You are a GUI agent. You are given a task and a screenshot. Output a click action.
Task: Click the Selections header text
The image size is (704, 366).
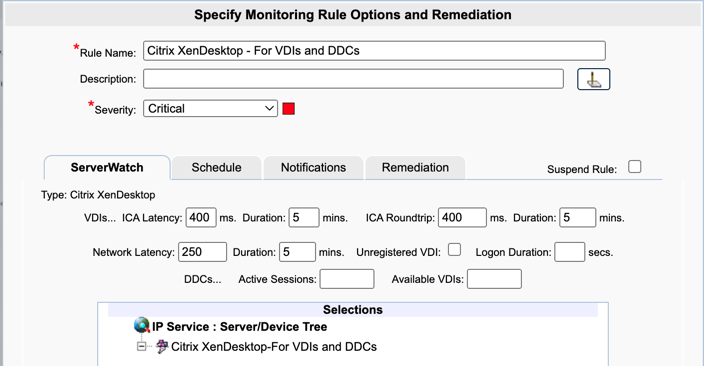353,309
